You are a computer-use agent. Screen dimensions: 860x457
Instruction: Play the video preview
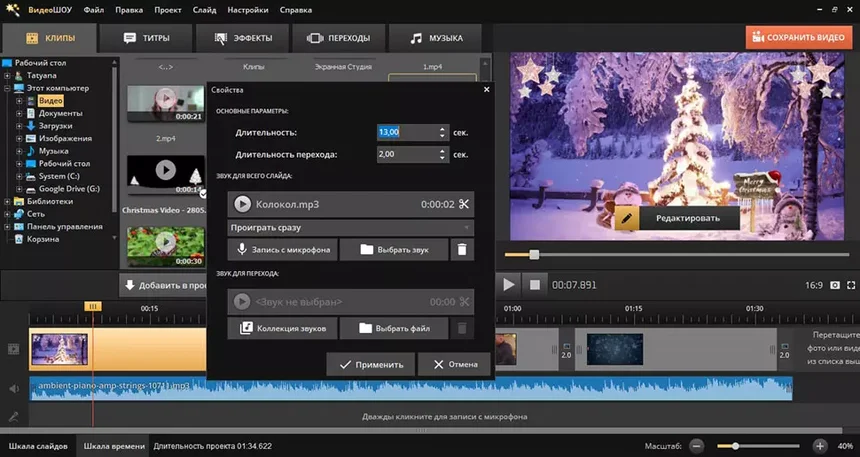[x=508, y=285]
